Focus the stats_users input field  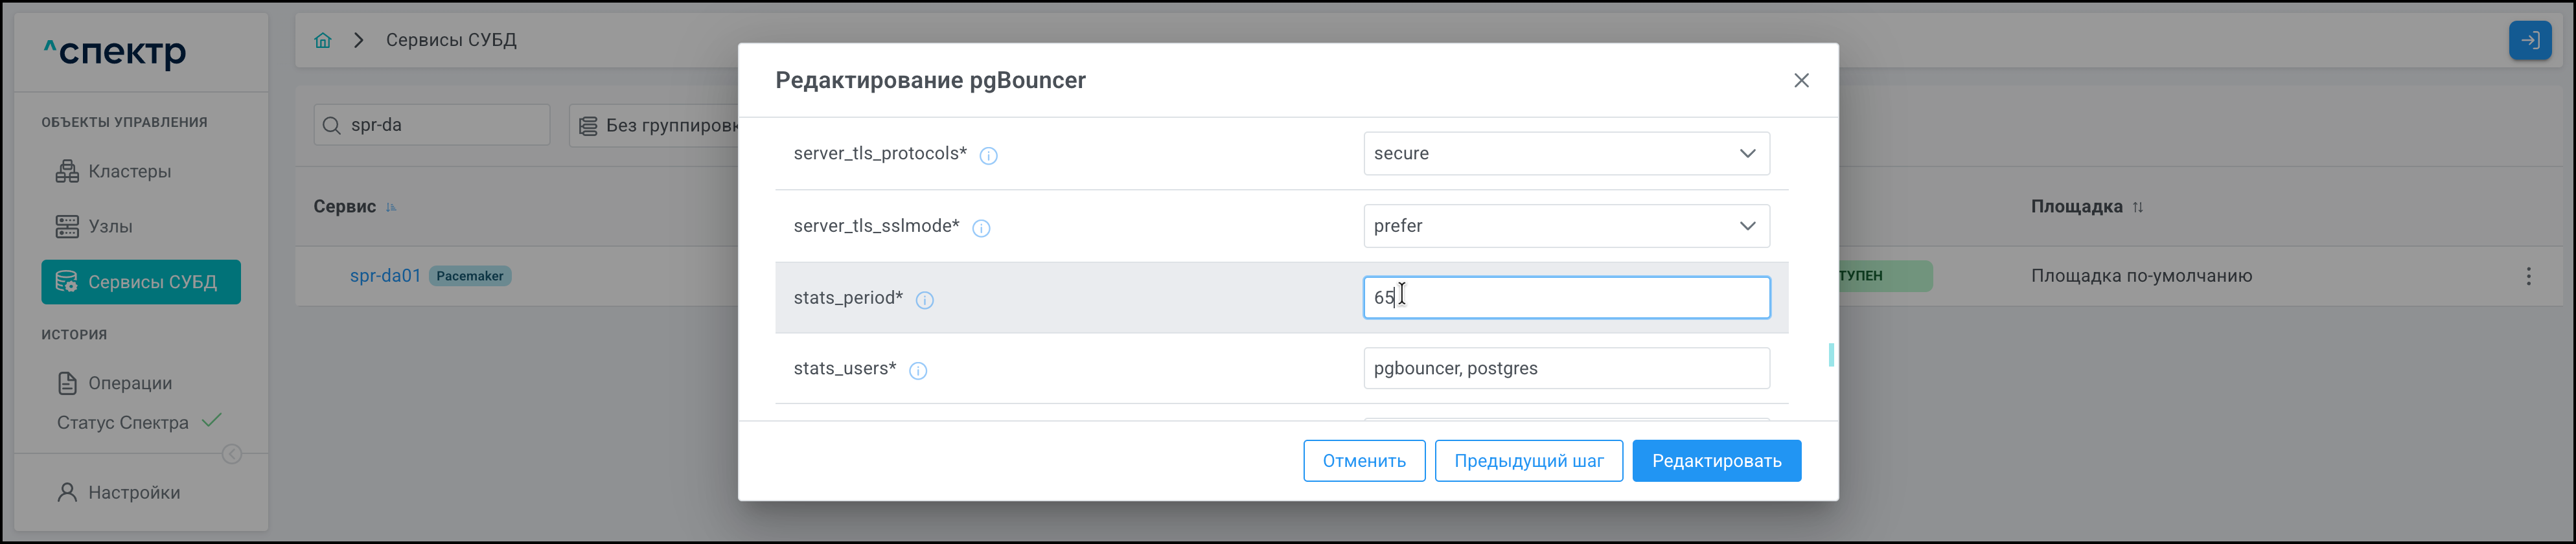point(1566,368)
